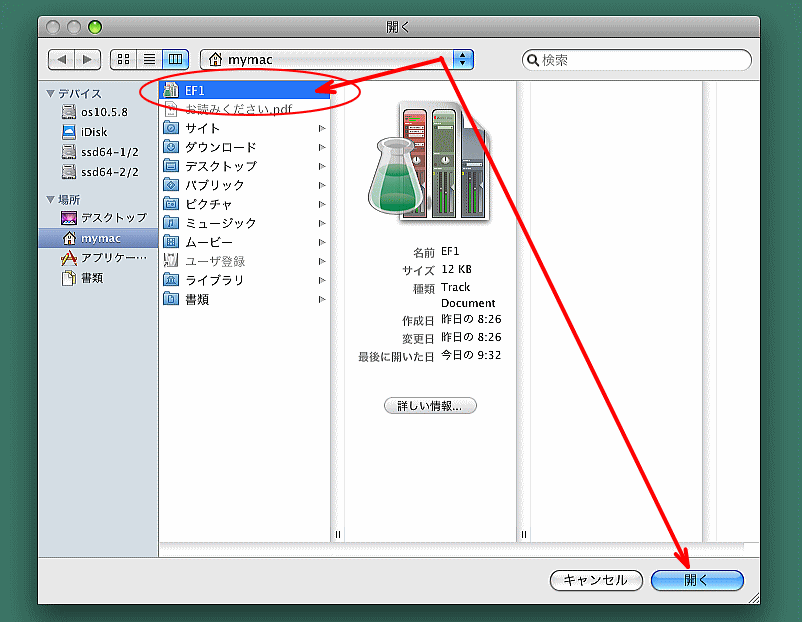Collapse the 場所 section triangle
Image resolution: width=802 pixels, height=622 pixels.
pyautogui.click(x=50, y=200)
